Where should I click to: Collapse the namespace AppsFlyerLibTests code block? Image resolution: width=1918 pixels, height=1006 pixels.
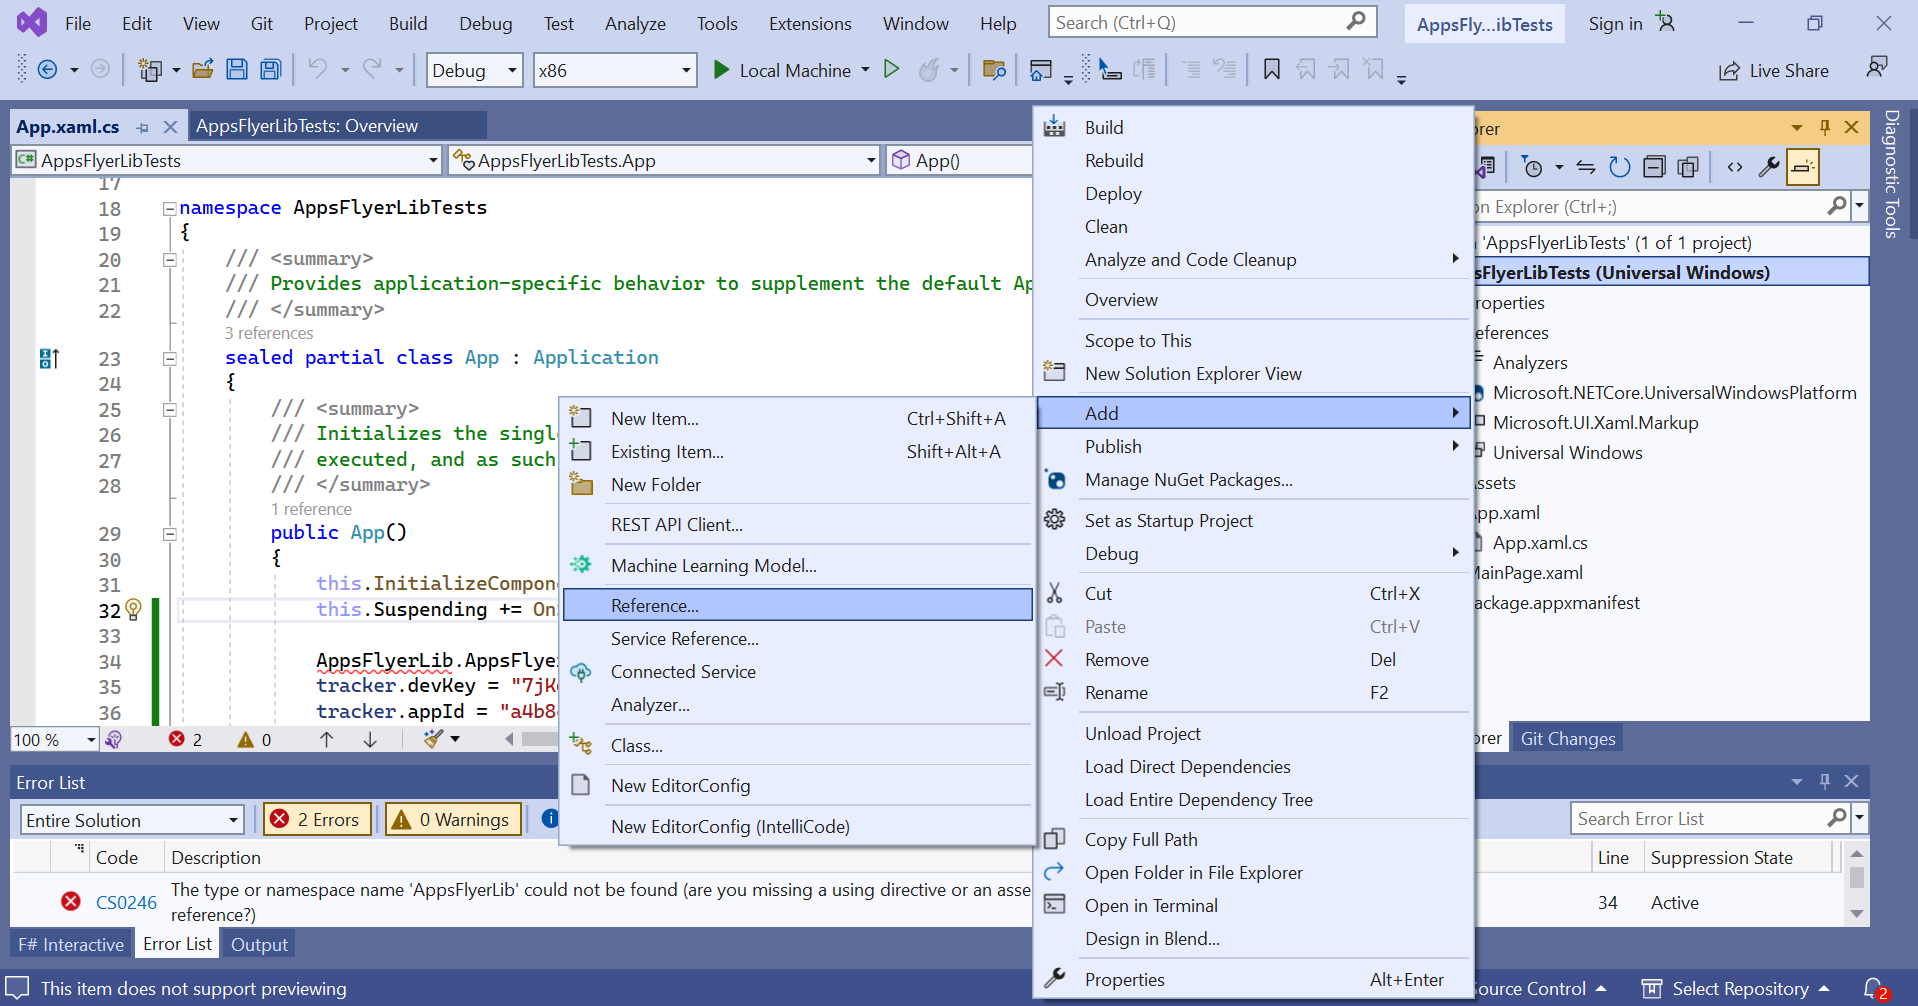point(170,209)
